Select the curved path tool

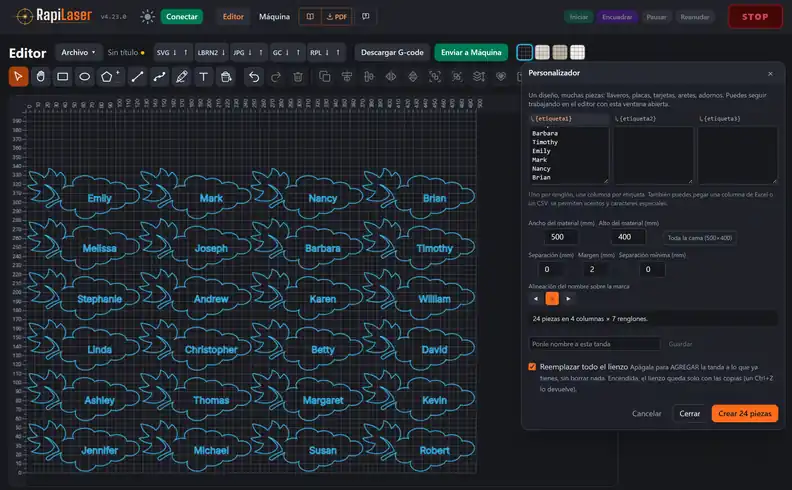(160, 77)
